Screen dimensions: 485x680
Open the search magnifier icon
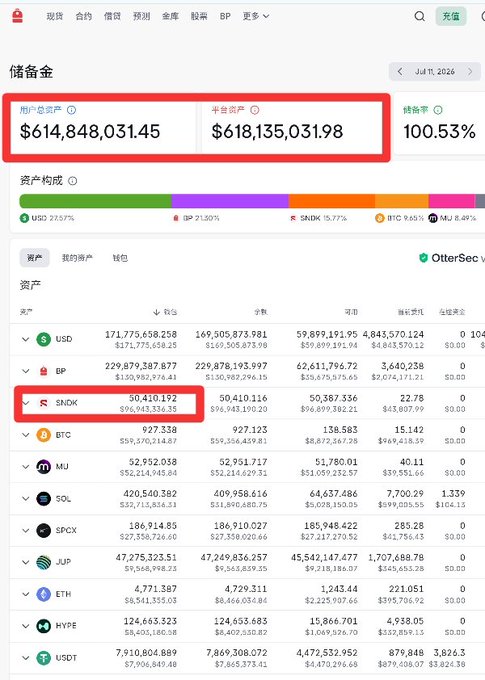click(x=419, y=16)
